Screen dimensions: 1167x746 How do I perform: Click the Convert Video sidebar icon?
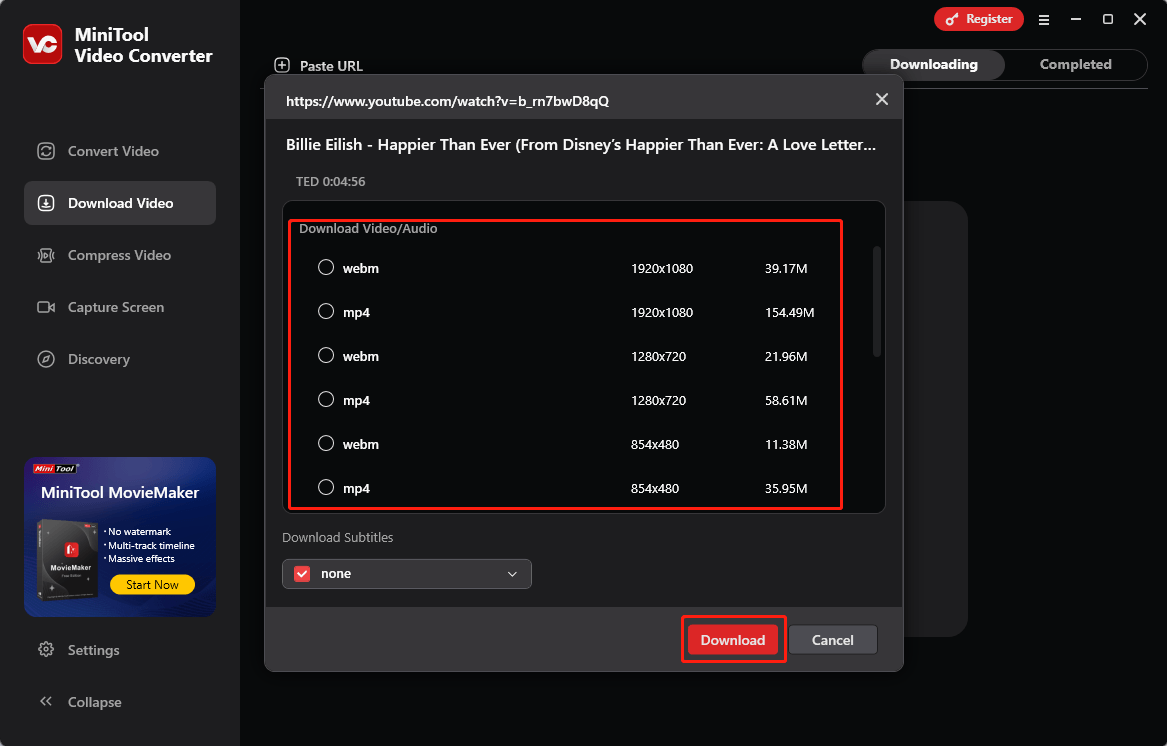pos(46,151)
